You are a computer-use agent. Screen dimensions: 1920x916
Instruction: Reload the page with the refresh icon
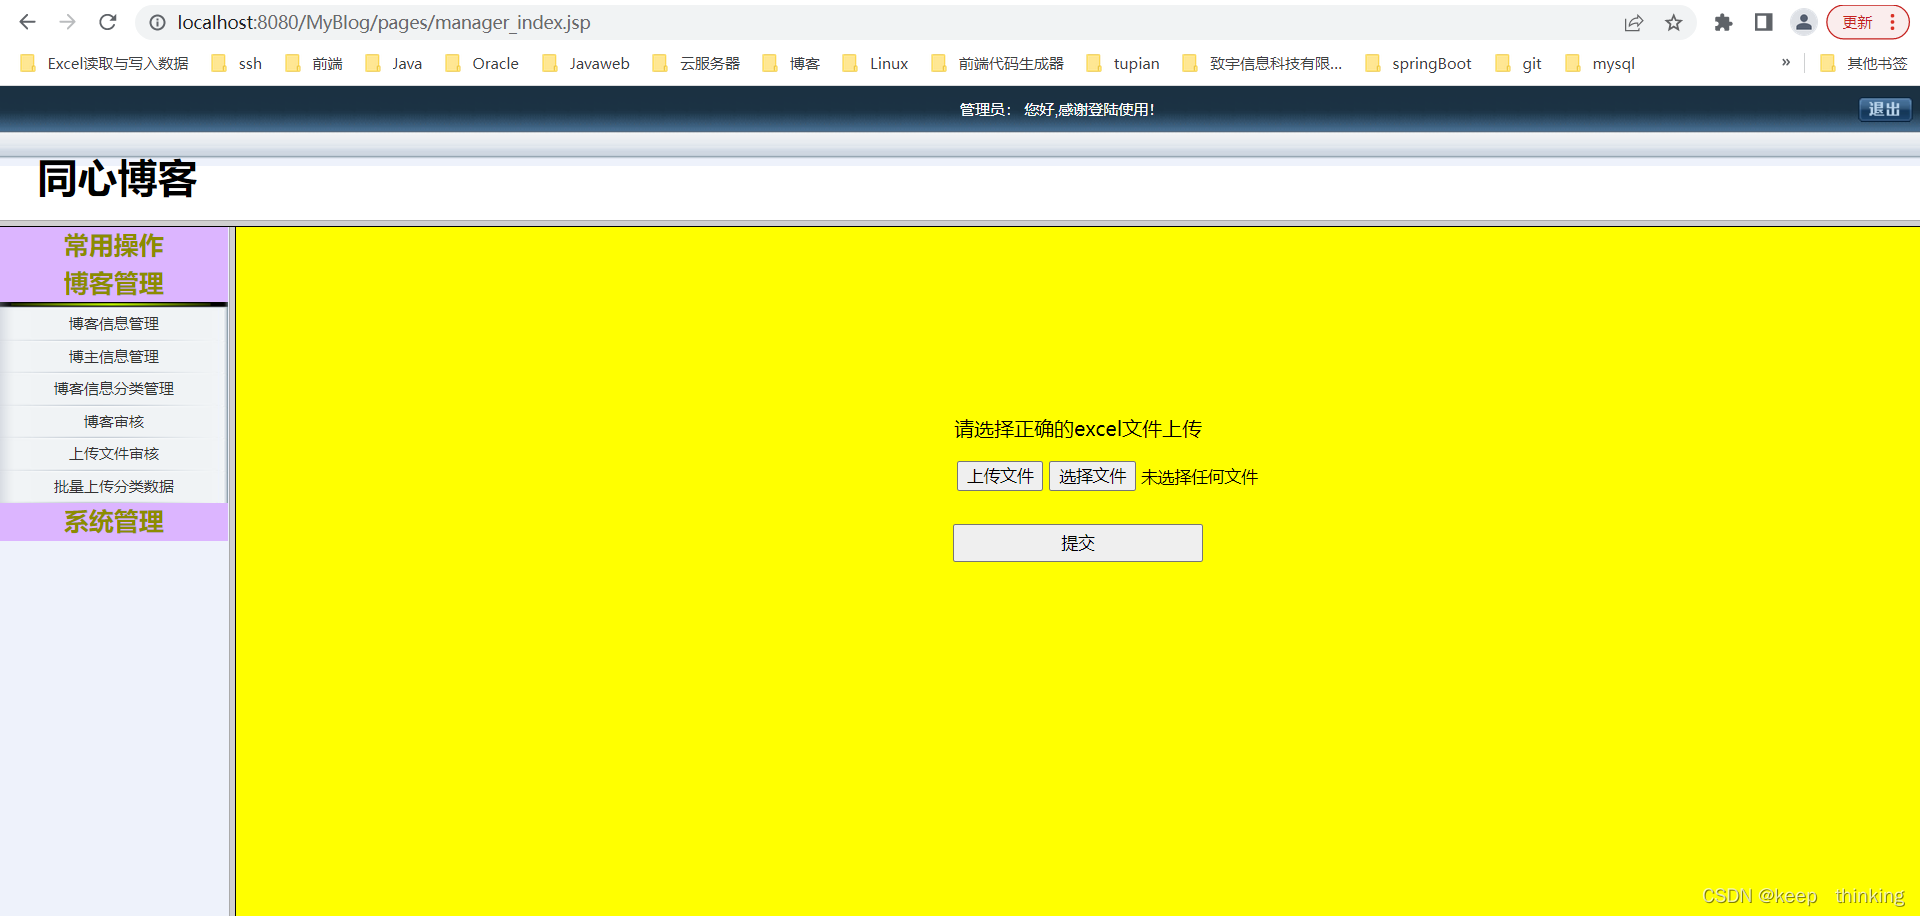pos(108,22)
